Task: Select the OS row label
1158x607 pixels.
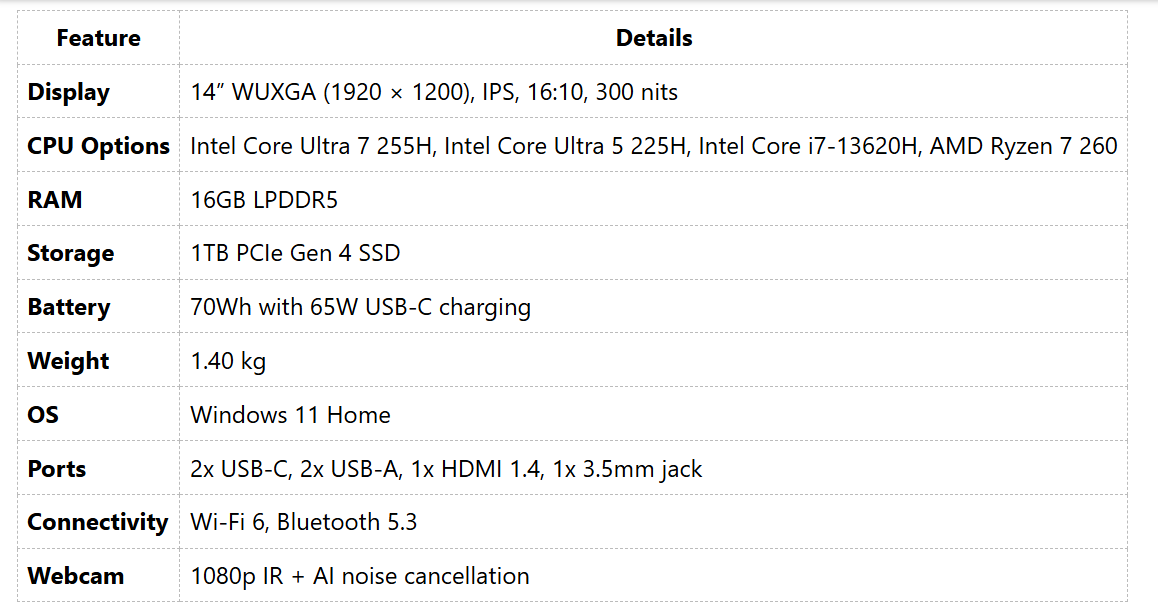Action: pos(43,415)
